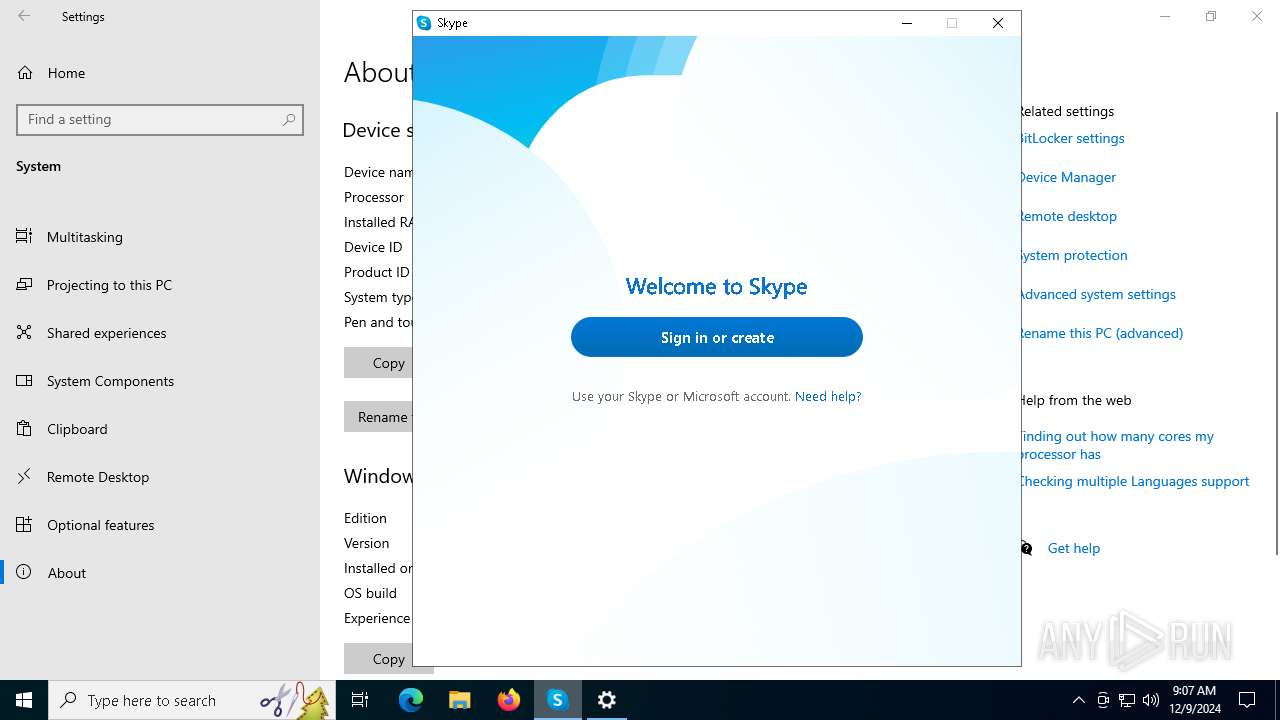Click the Clipboard icon in sidebar
This screenshot has width=1280, height=720.
24,429
